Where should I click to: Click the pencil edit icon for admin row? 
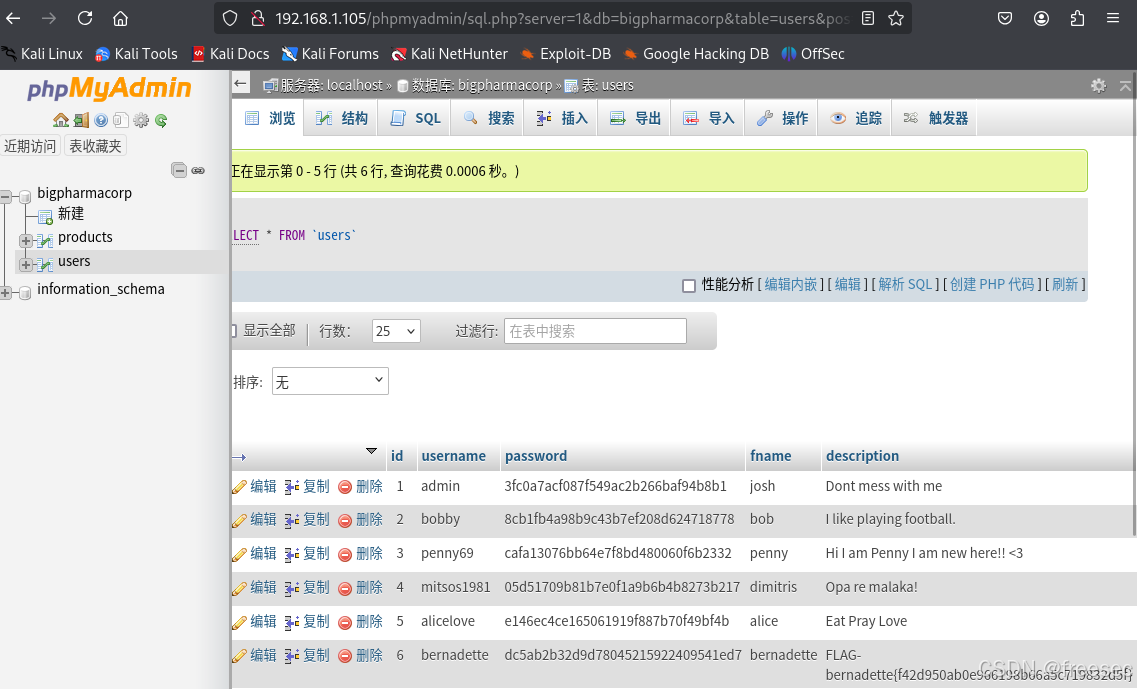click(239, 487)
